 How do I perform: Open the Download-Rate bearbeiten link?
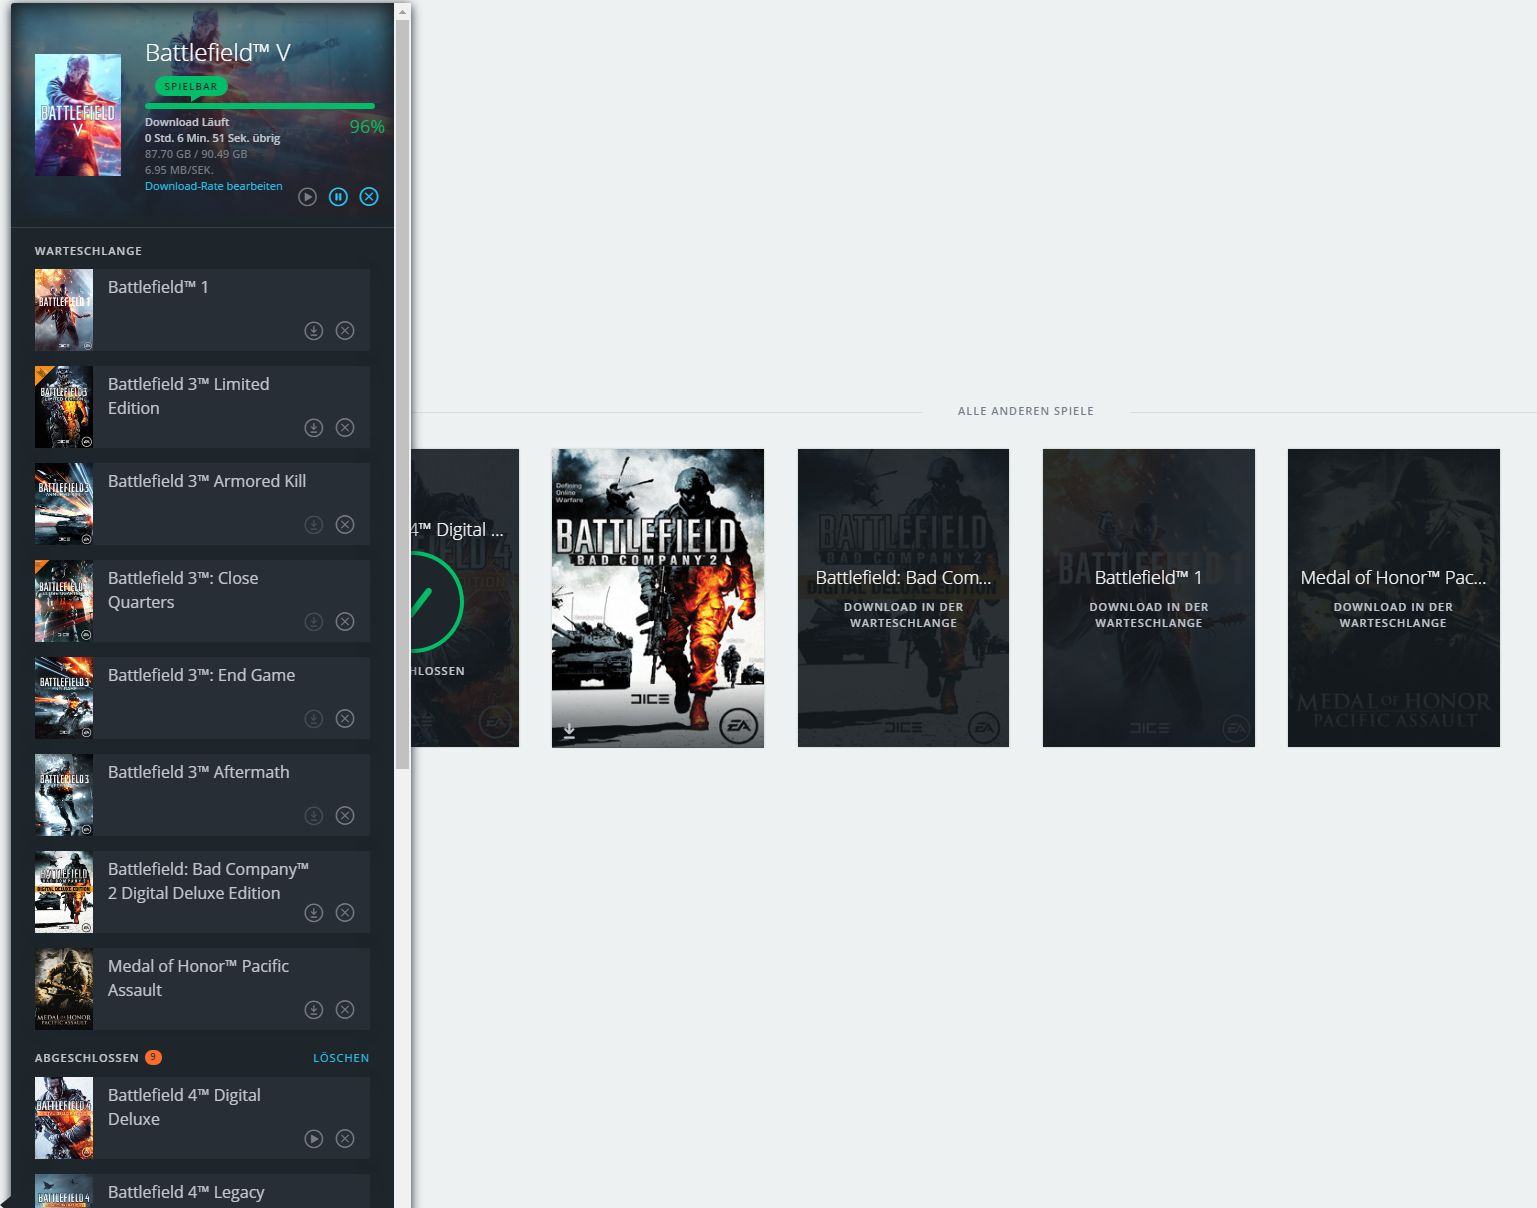213,186
